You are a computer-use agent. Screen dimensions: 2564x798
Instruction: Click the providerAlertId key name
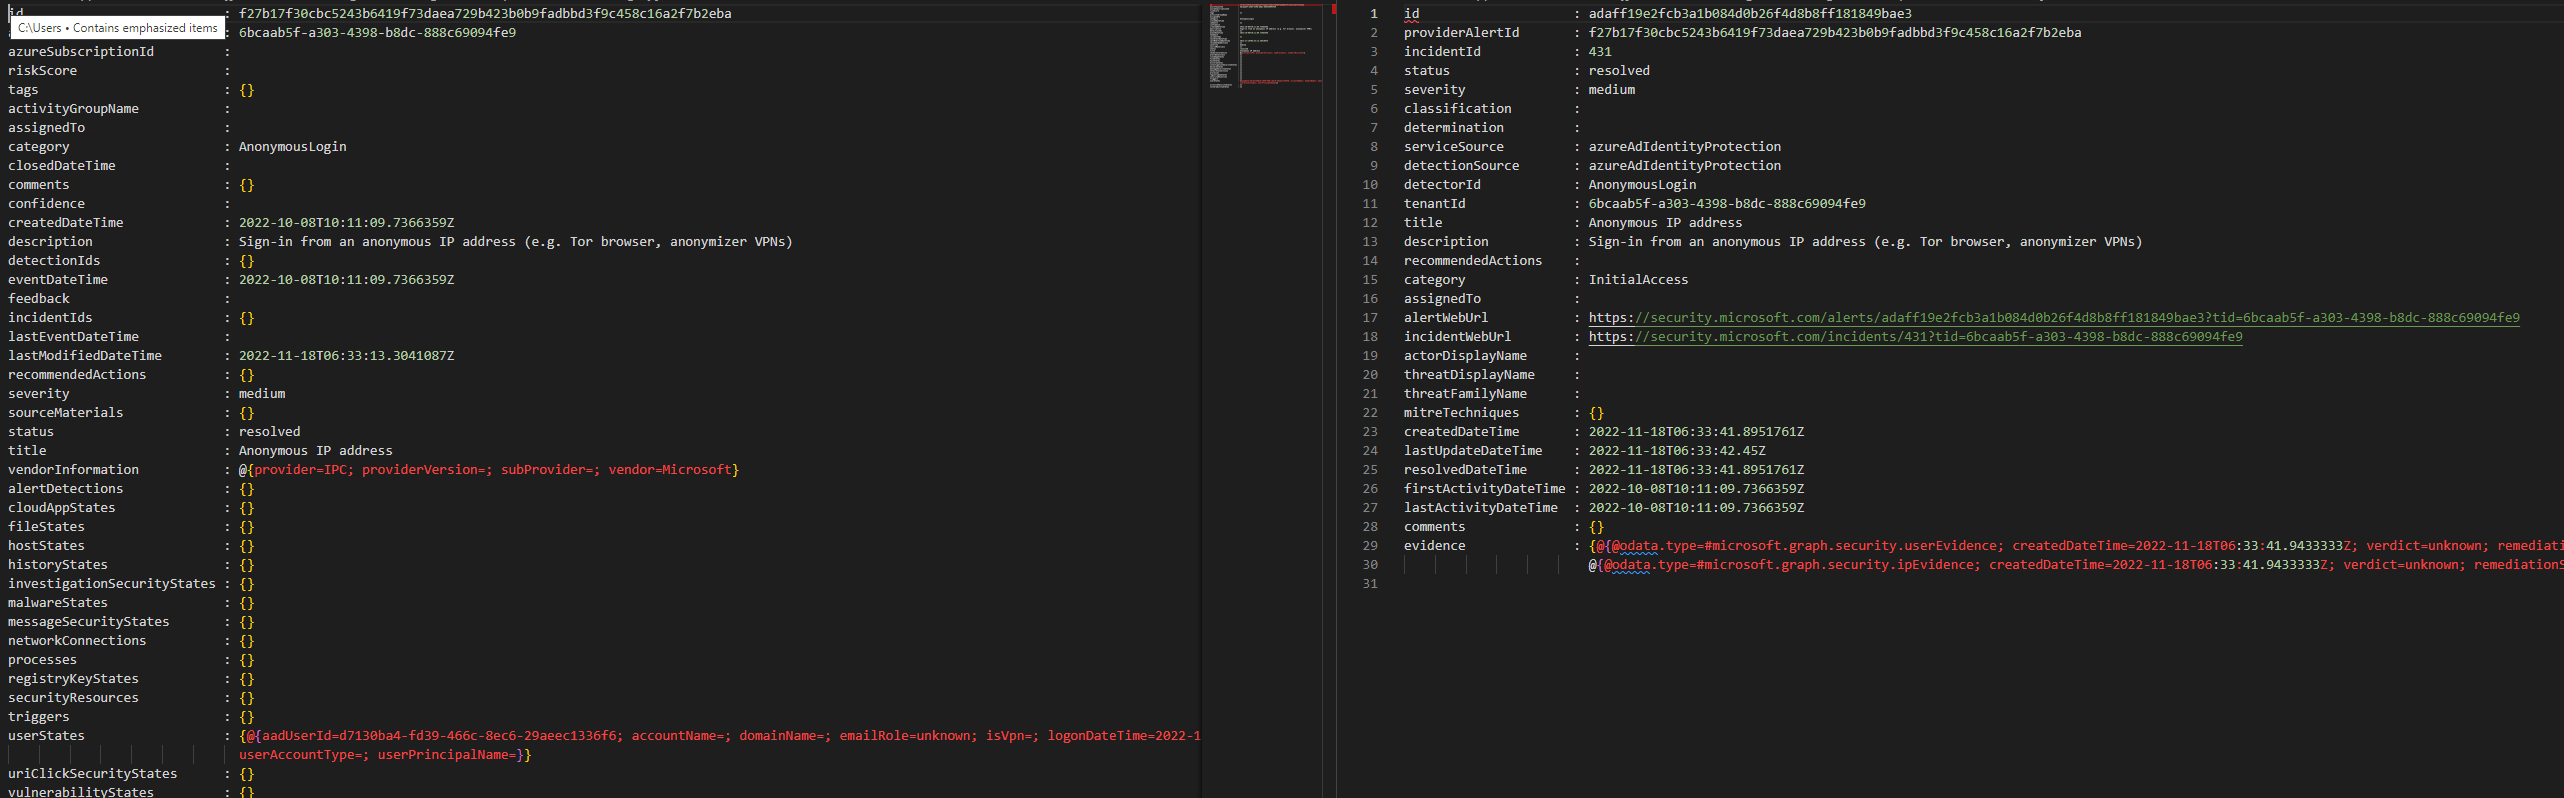1460,33
